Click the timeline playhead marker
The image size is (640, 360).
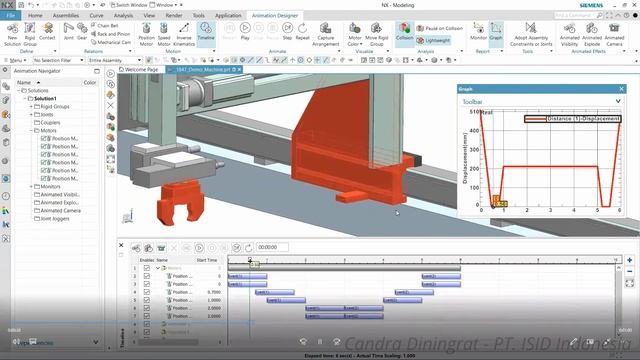pyautogui.click(x=250, y=260)
